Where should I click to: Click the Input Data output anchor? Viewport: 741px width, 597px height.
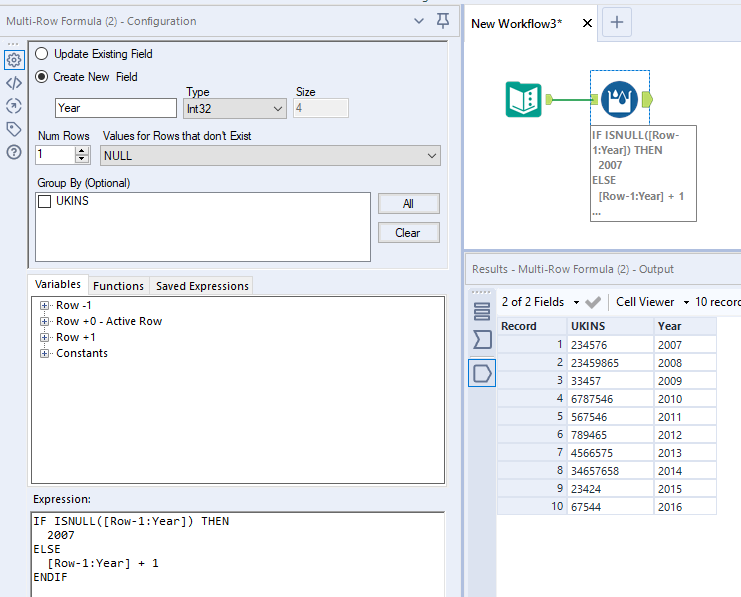[549, 99]
